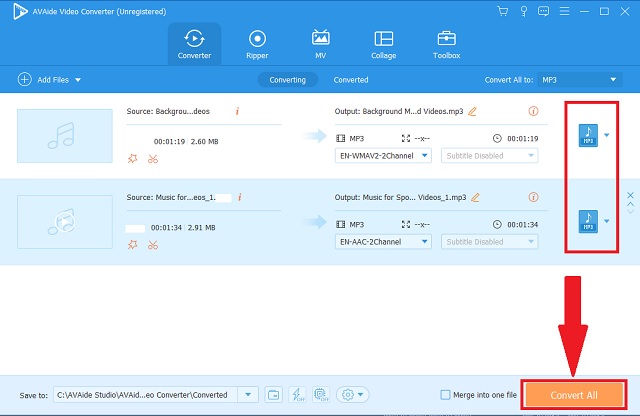Open the cut scissors for Background file
This screenshot has width=640, height=416.
(153, 158)
